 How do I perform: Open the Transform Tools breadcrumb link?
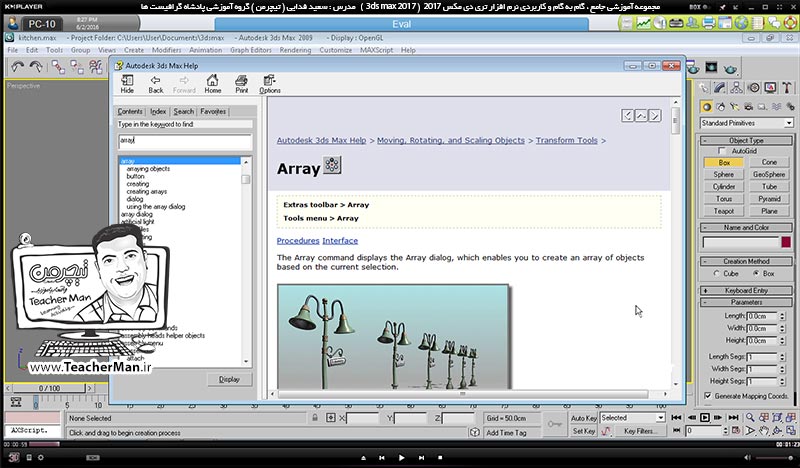pos(566,140)
